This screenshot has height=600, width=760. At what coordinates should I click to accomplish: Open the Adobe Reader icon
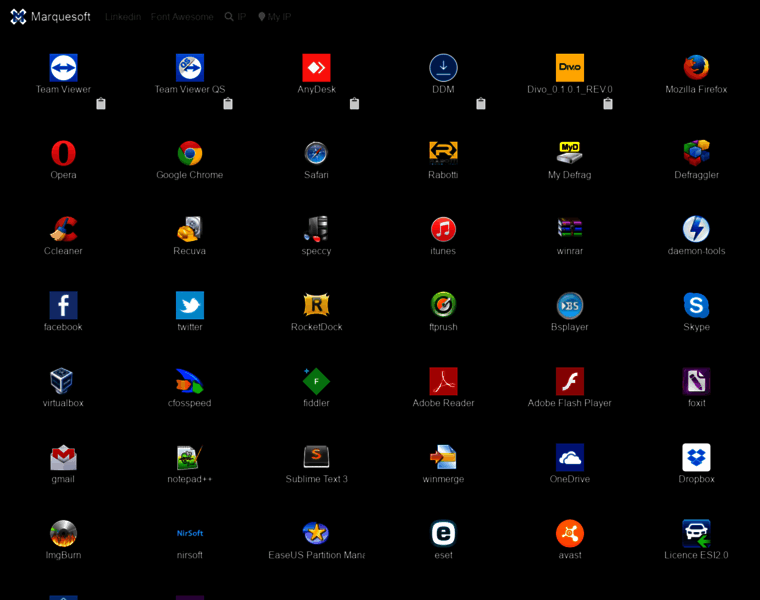[x=443, y=381]
